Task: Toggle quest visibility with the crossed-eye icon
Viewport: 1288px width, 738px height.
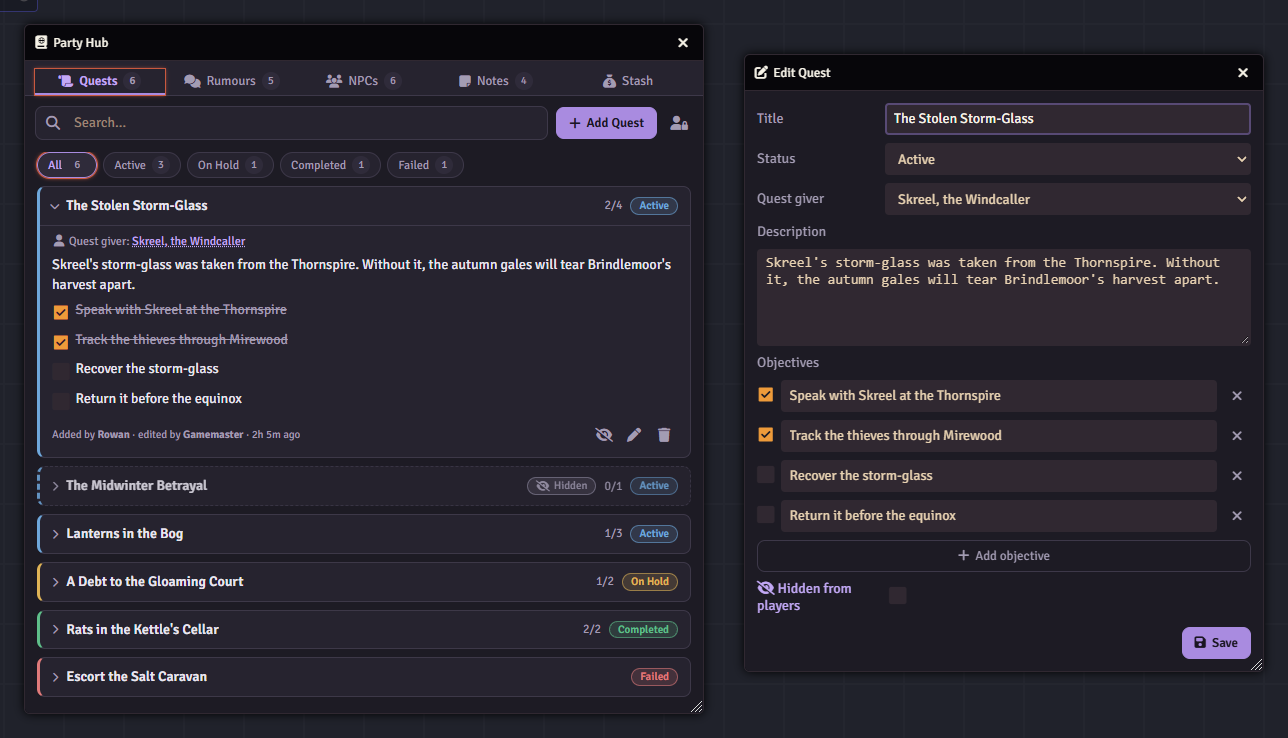Action: pyautogui.click(x=603, y=435)
